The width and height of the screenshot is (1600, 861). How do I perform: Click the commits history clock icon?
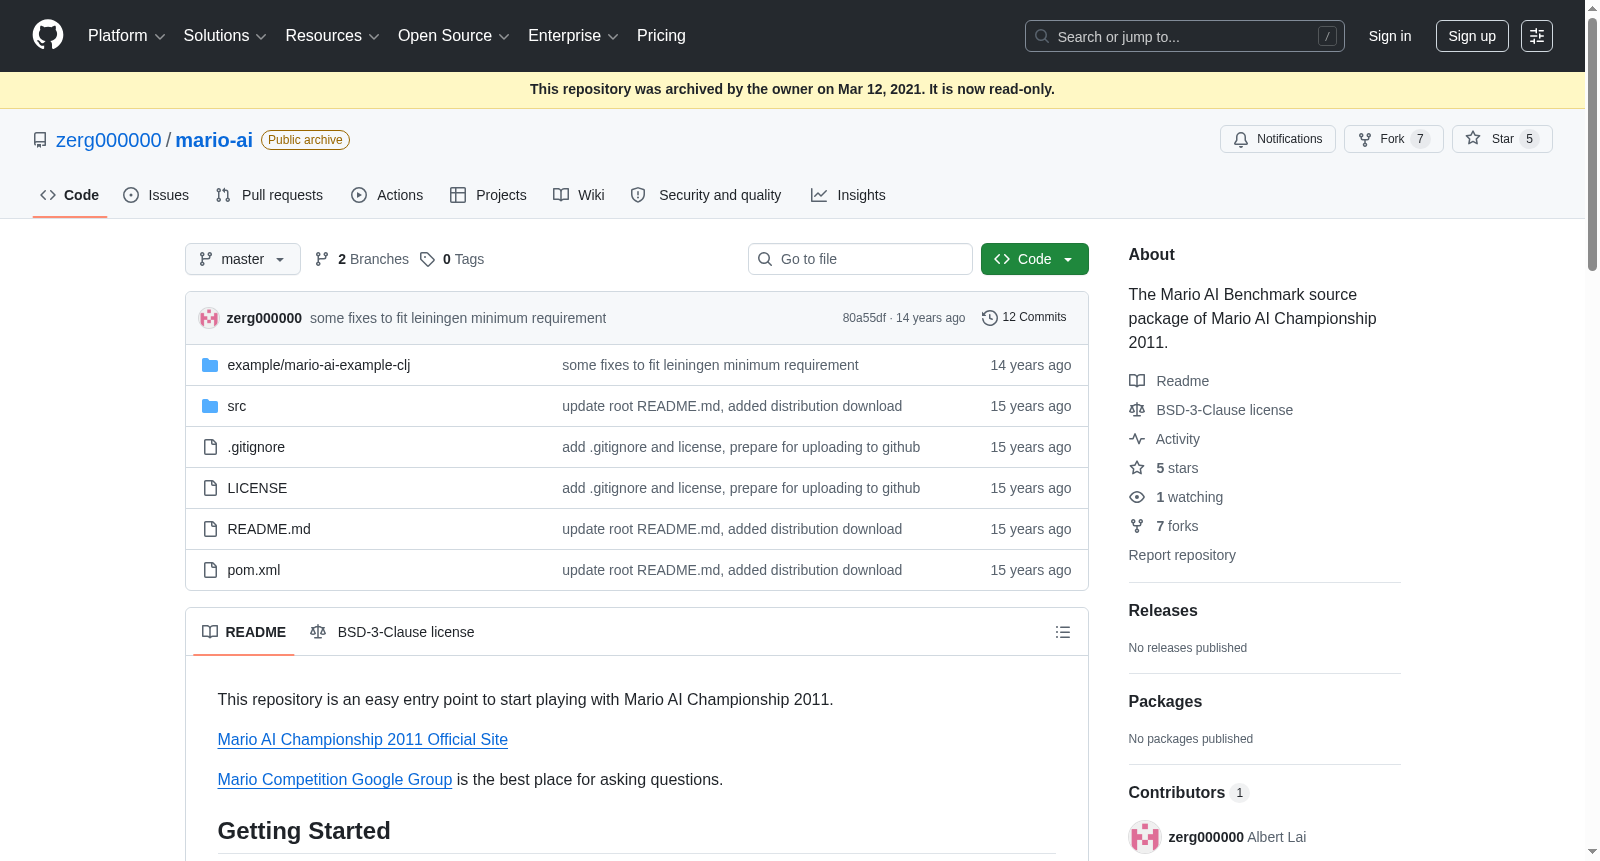[990, 317]
